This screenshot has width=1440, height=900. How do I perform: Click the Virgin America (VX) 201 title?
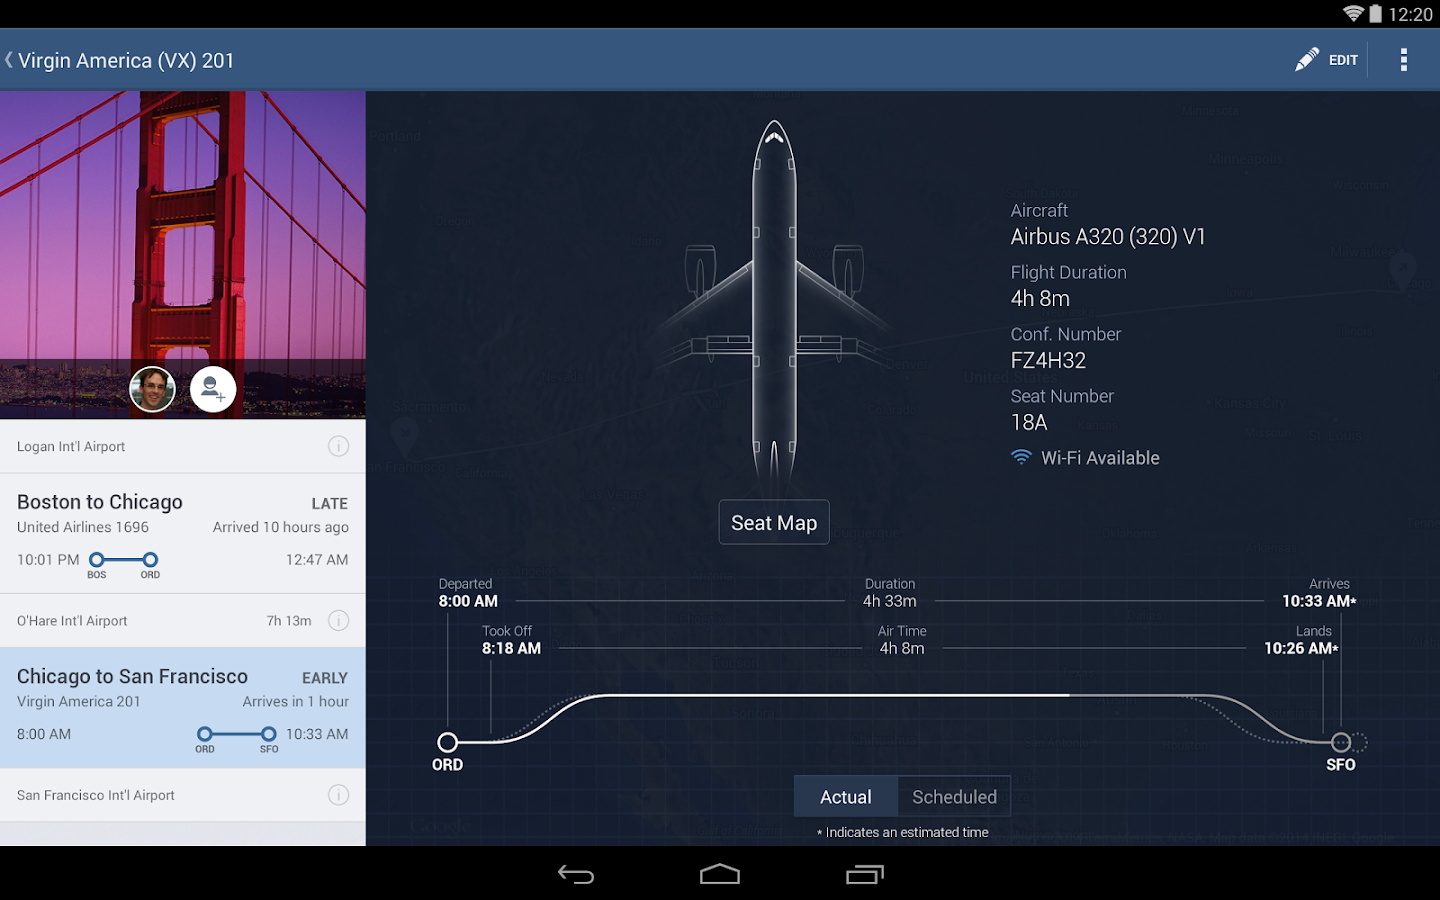pos(126,60)
